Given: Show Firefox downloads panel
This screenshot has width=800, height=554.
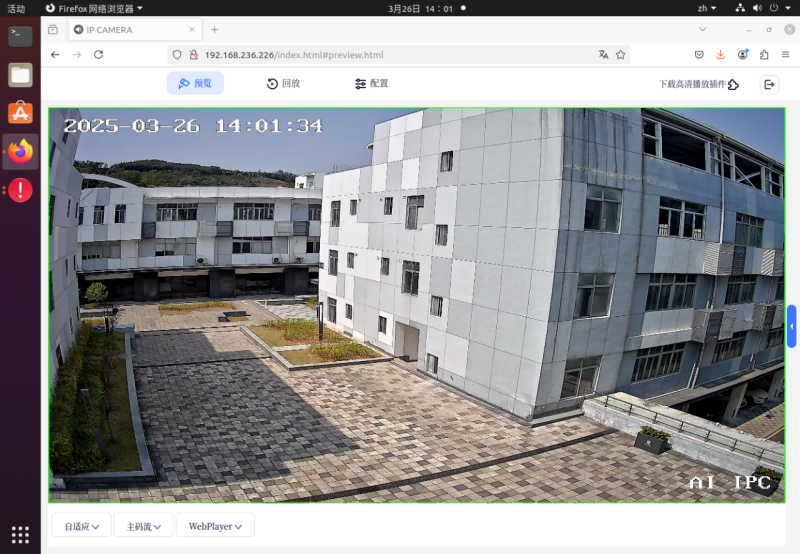Looking at the screenshot, I should [x=720, y=55].
